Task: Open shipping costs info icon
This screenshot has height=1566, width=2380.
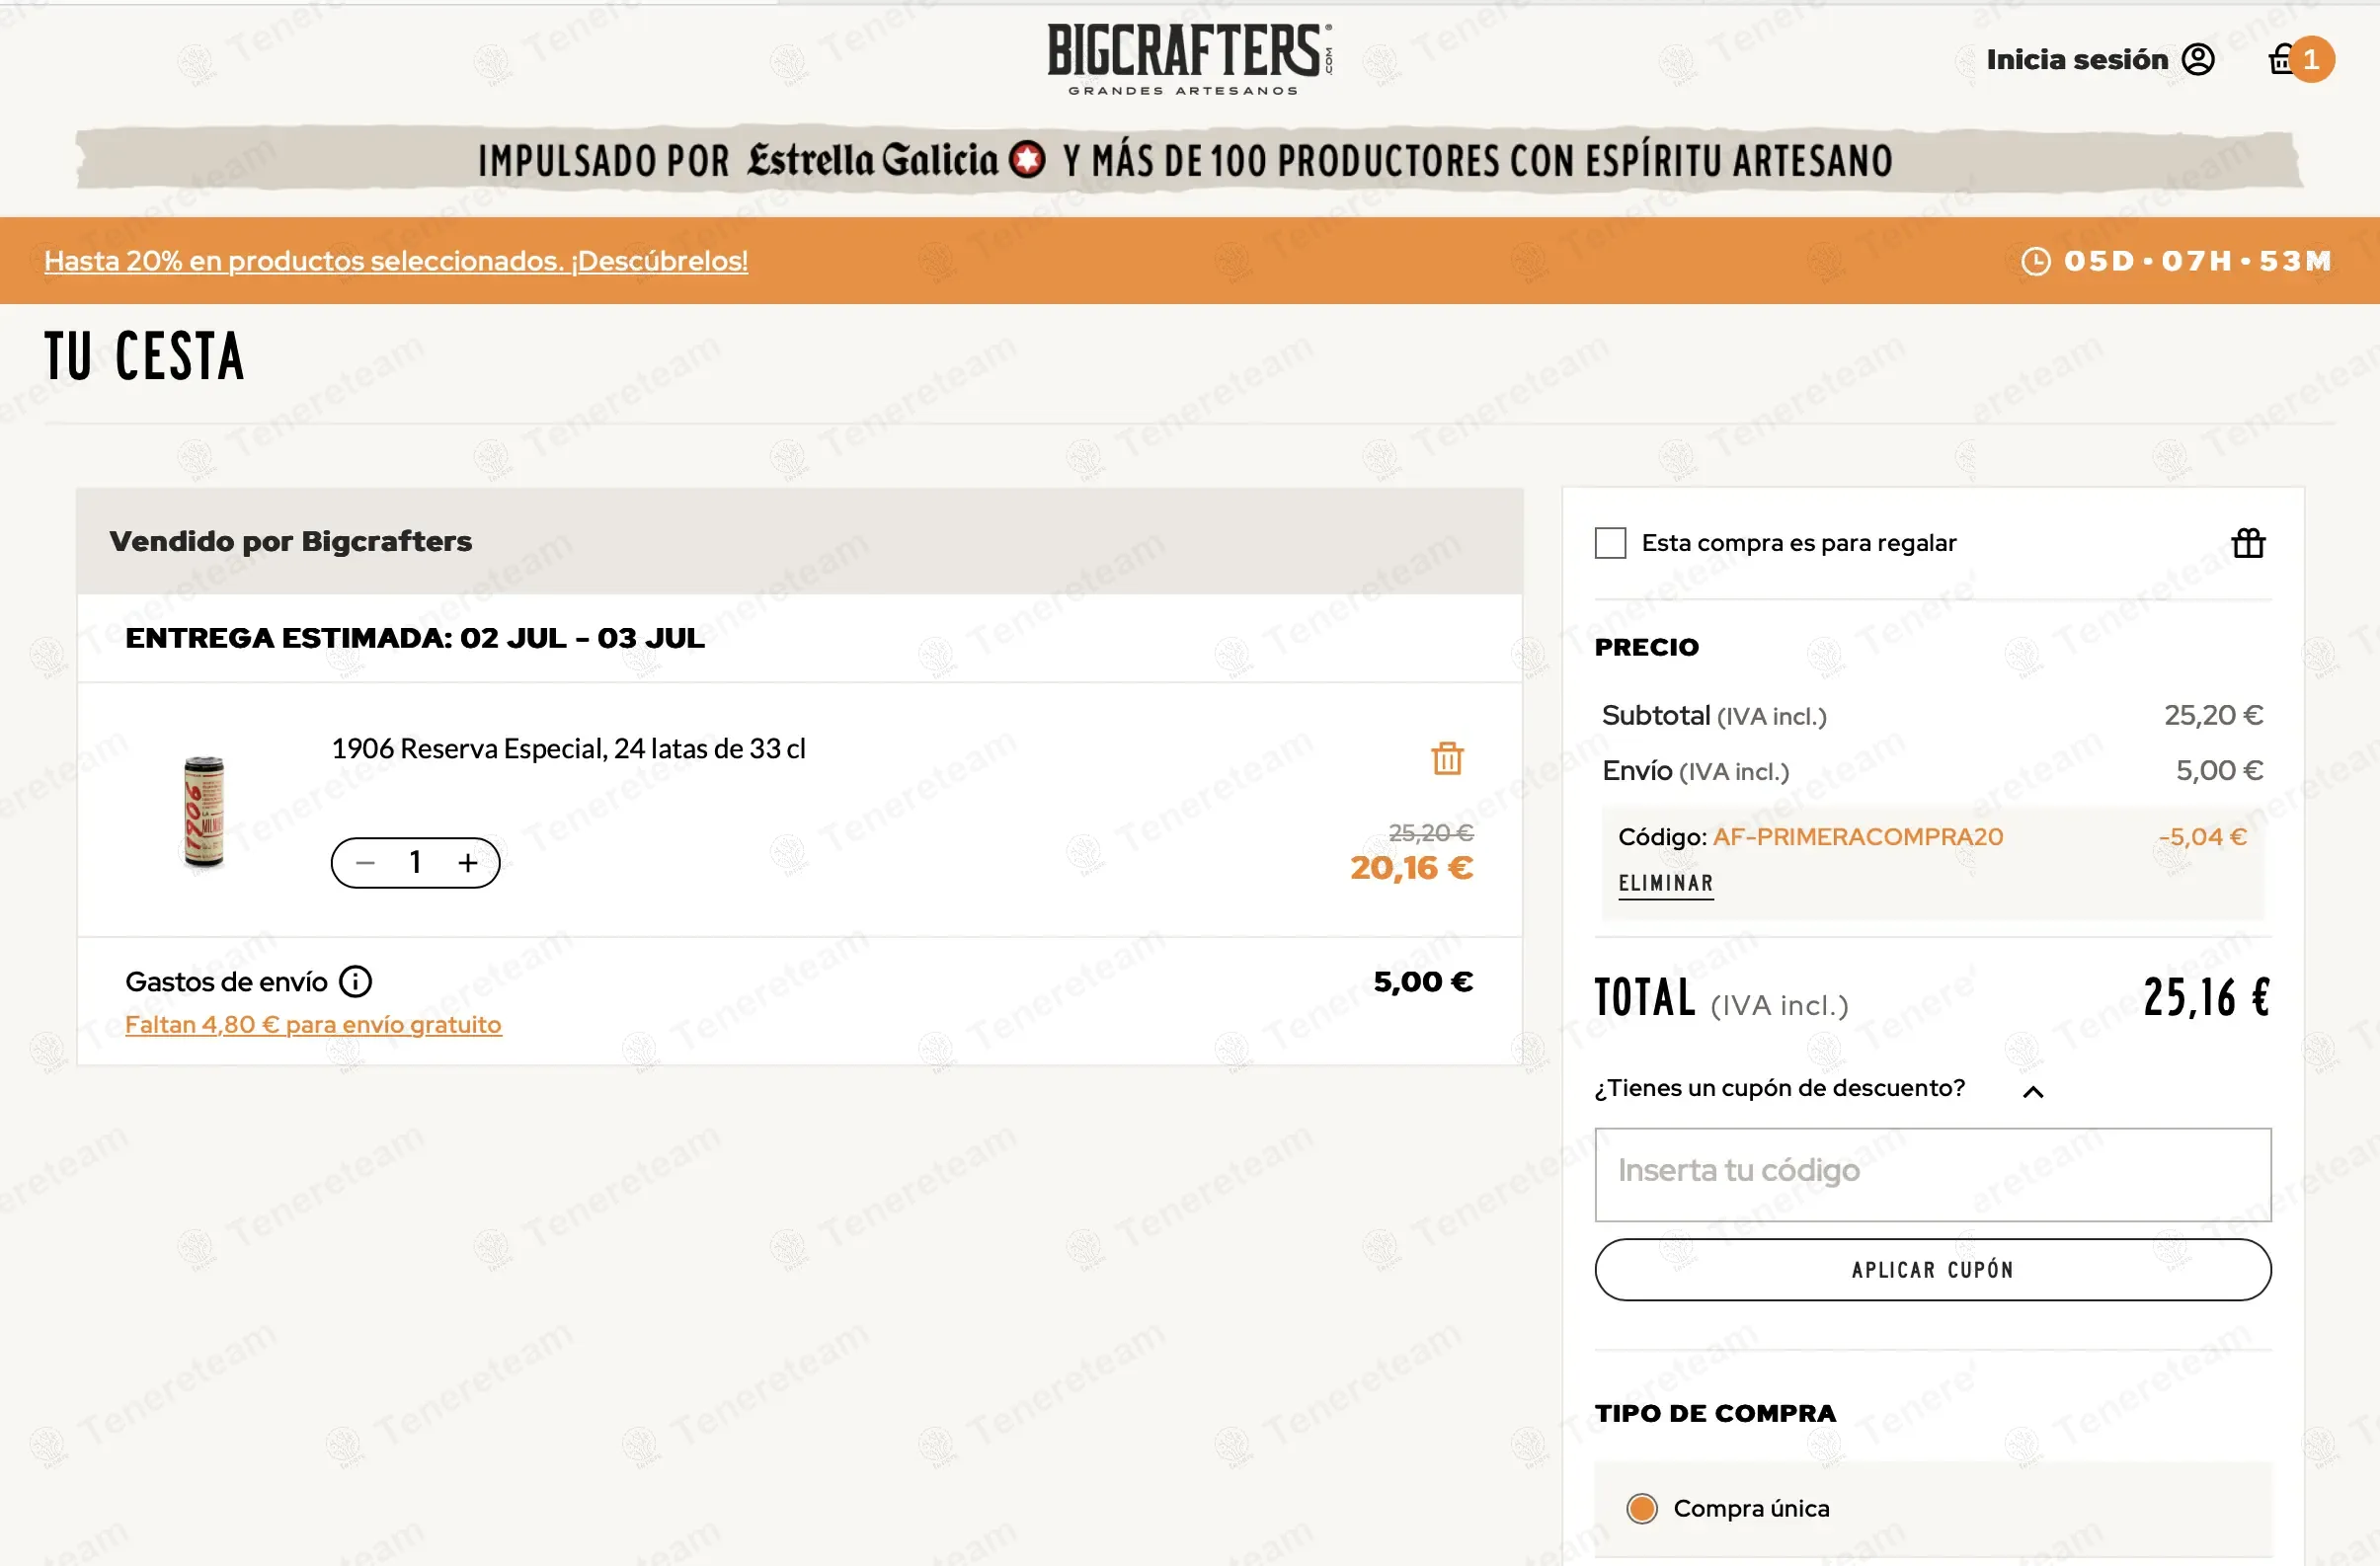Action: click(355, 982)
